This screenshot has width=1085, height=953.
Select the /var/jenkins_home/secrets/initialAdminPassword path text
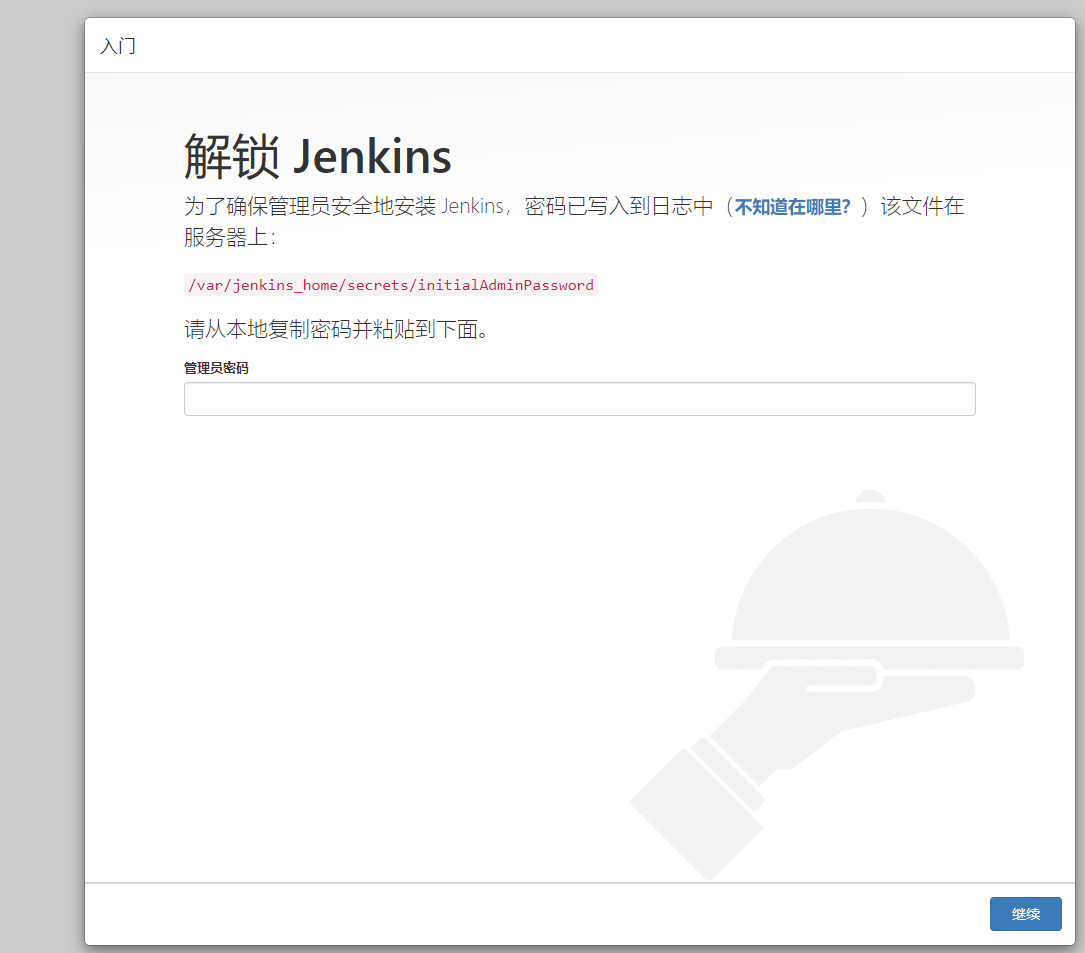[x=390, y=285]
